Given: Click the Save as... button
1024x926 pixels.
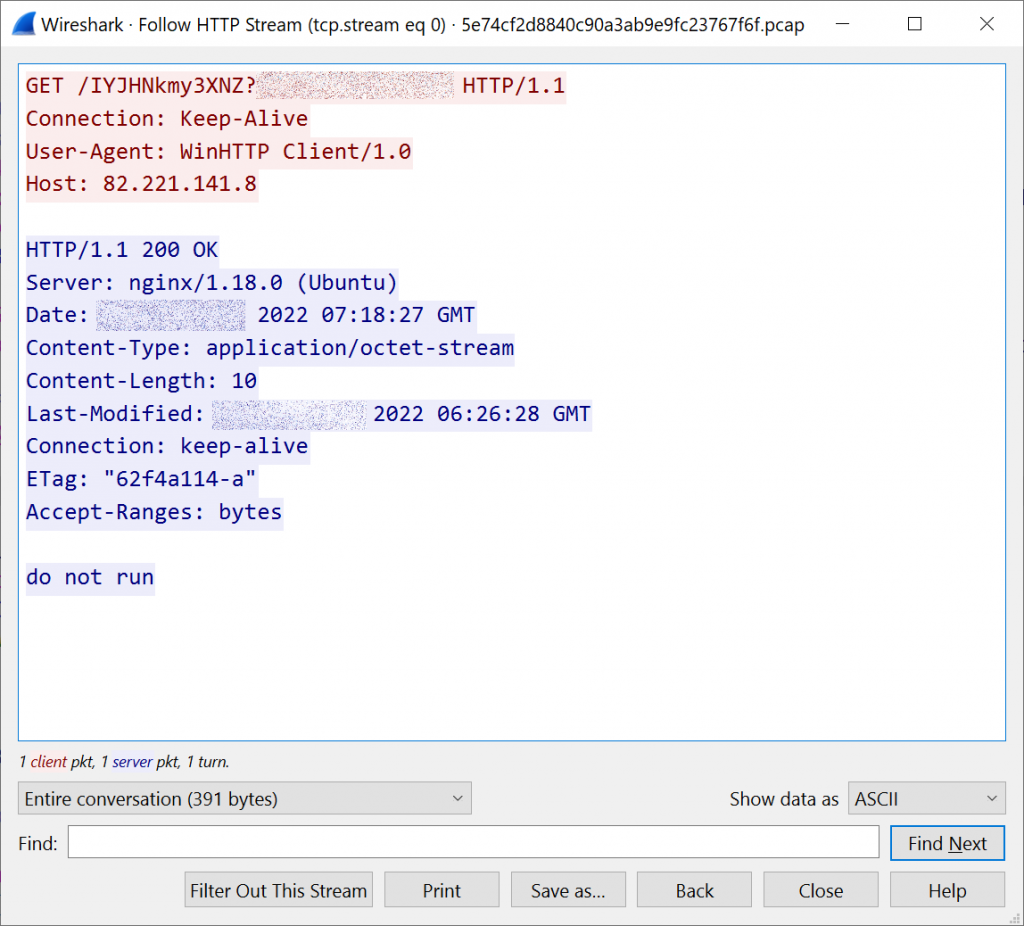Looking at the screenshot, I should 568,890.
